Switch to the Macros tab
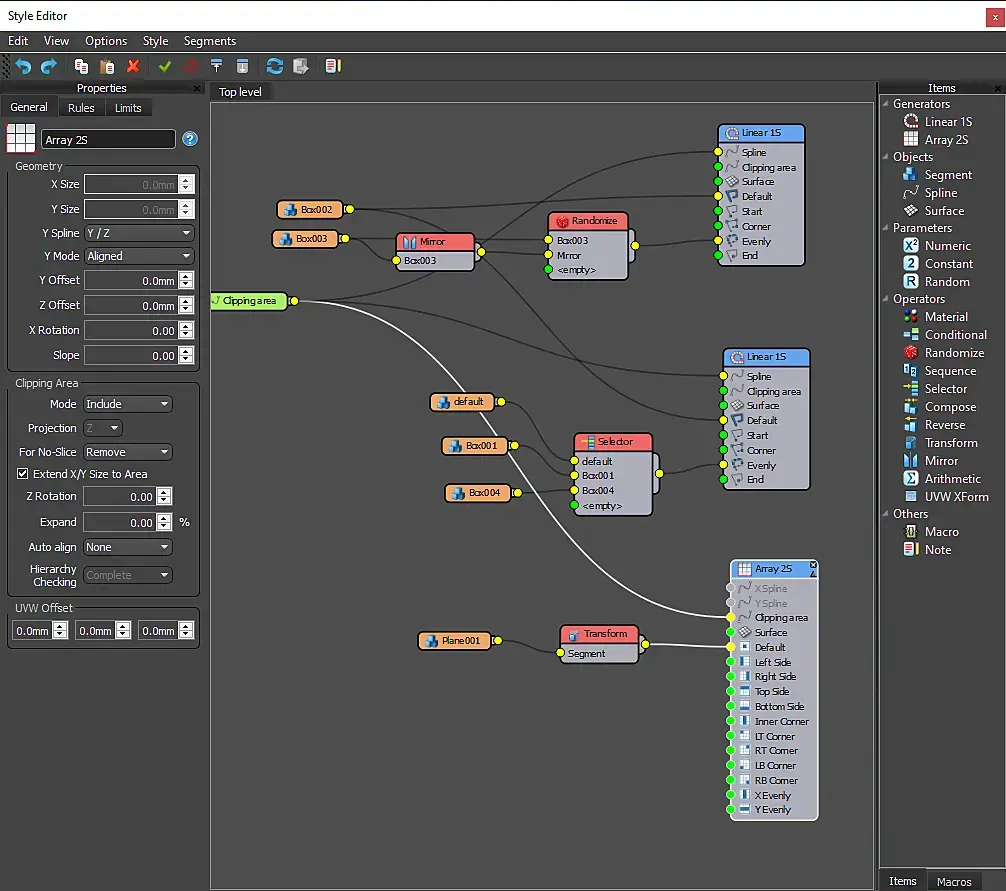Image resolution: width=1006 pixels, height=891 pixels. (x=954, y=882)
